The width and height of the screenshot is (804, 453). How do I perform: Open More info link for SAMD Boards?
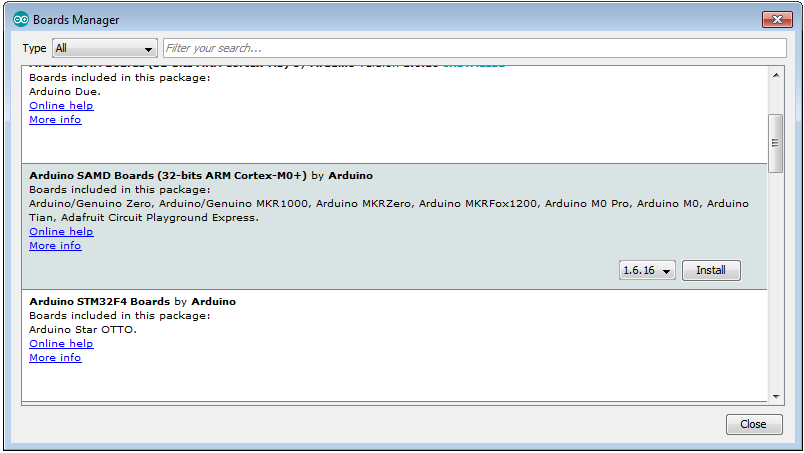[55, 246]
